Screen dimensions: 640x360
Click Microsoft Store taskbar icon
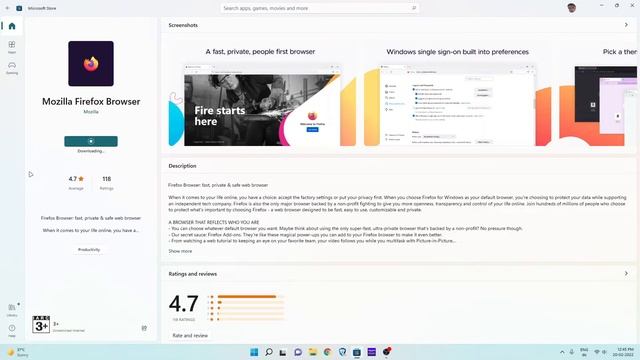point(357,352)
